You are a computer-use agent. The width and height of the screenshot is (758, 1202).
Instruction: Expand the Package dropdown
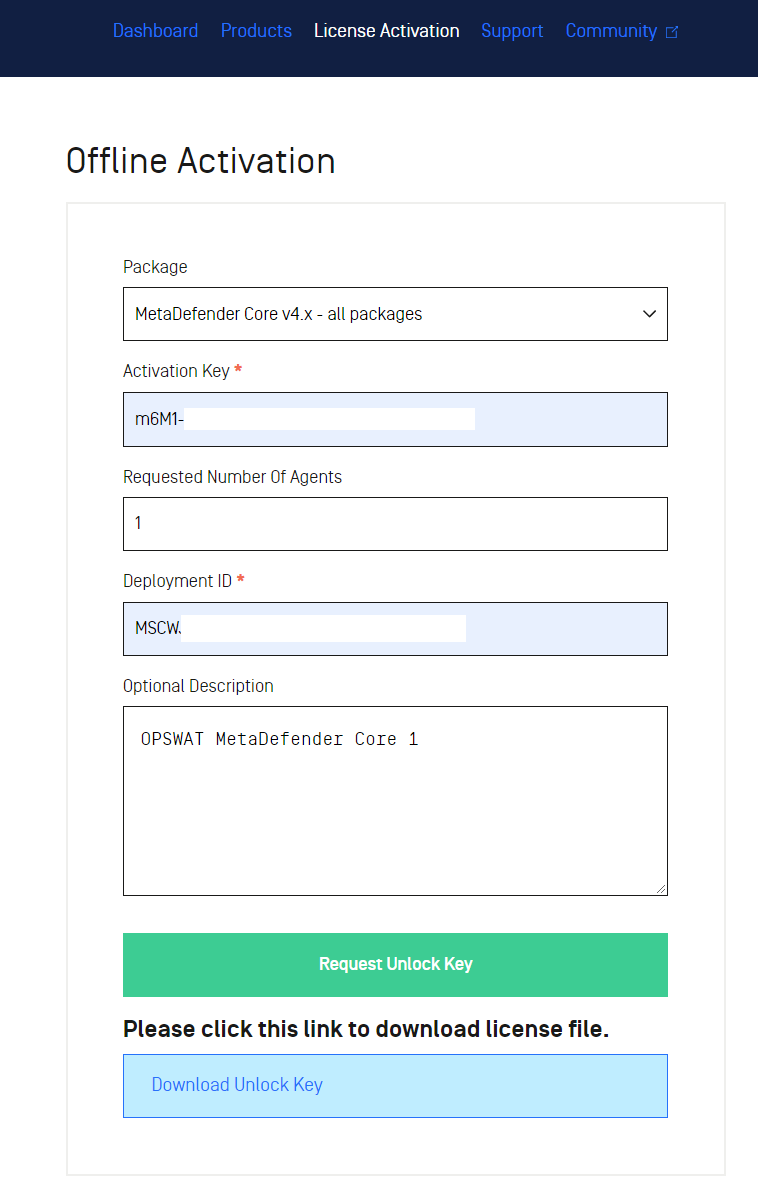395,314
